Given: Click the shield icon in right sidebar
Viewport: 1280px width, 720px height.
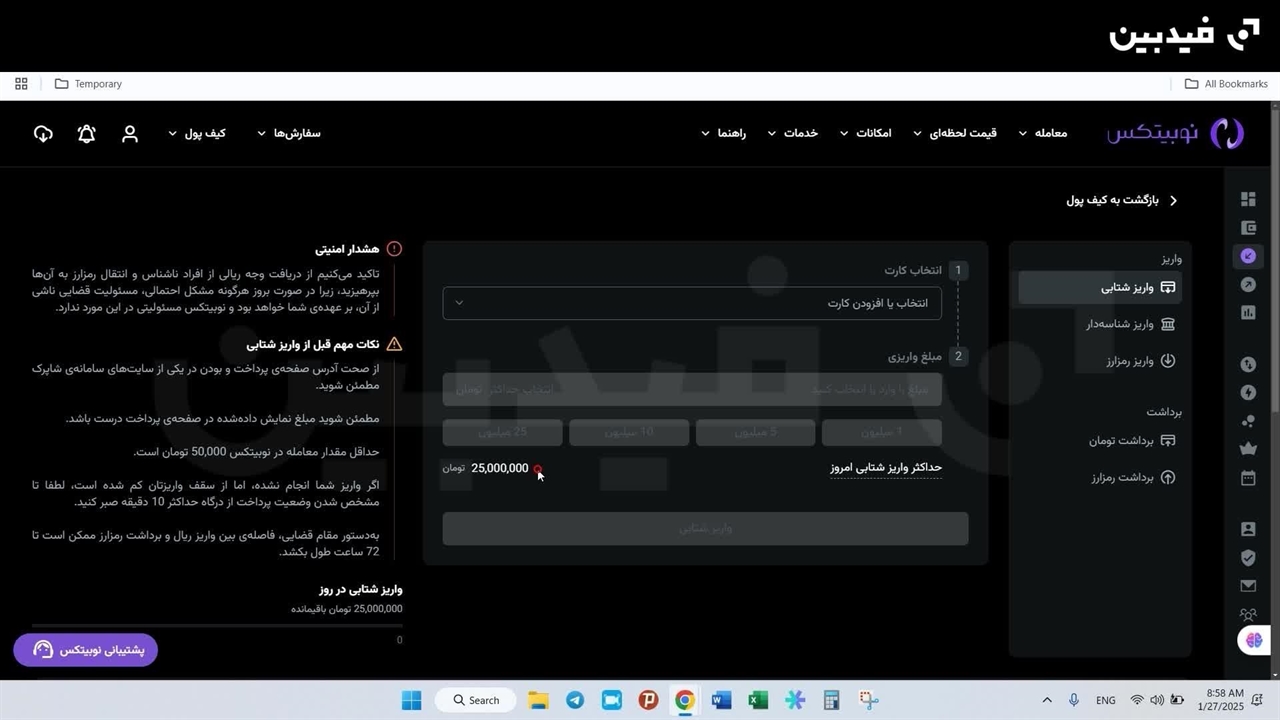Looking at the screenshot, I should pyautogui.click(x=1247, y=558).
